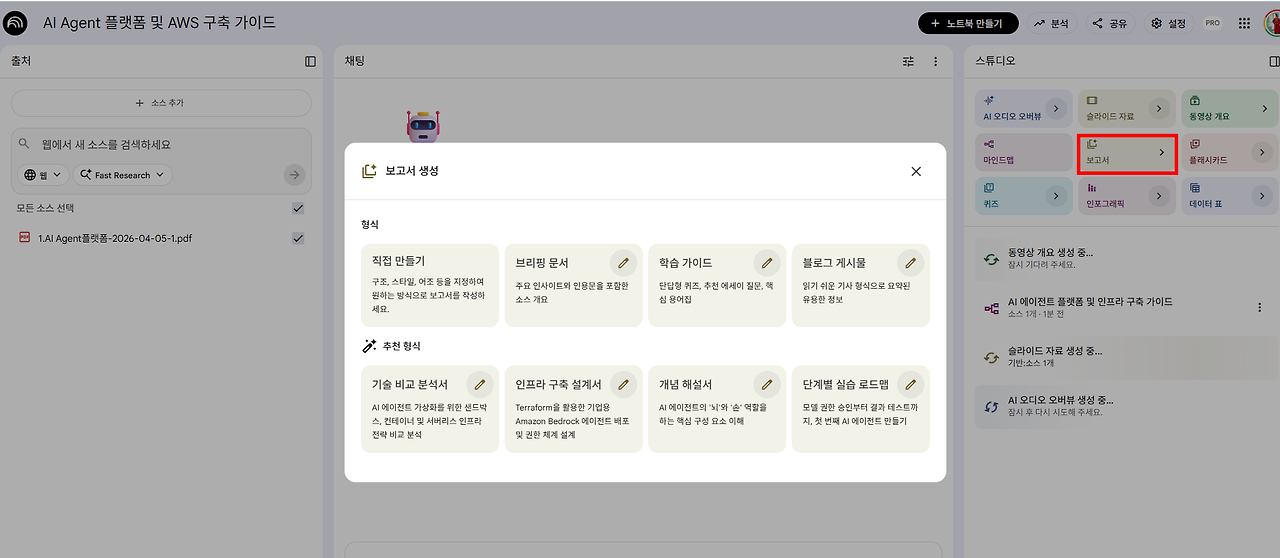Collapse the 출처 sources panel icon
Viewport: 1280px width, 558px height.
click(310, 61)
